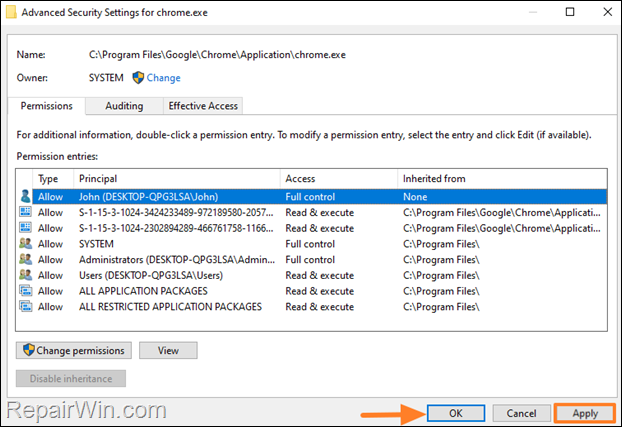622x427 pixels.
Task: Click the C:\Program Files\ value in the Administrators row
Action: click(x=441, y=260)
